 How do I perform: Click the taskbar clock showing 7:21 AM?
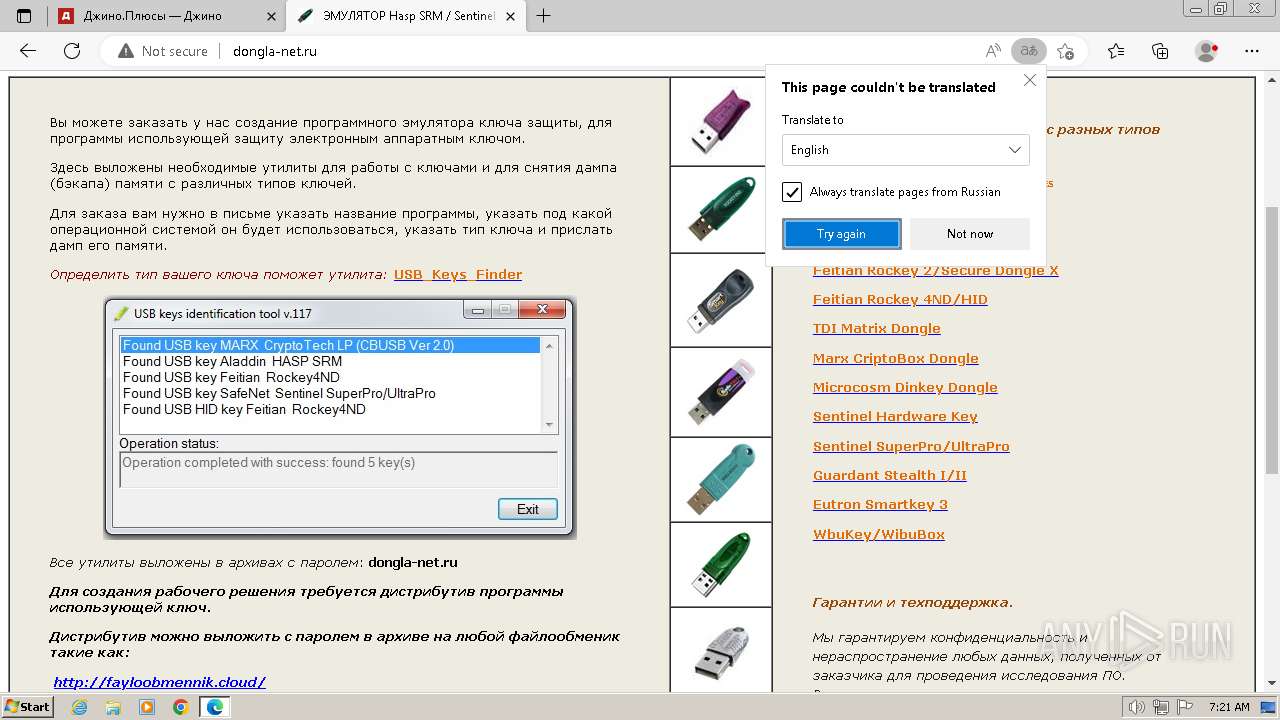coord(1229,707)
